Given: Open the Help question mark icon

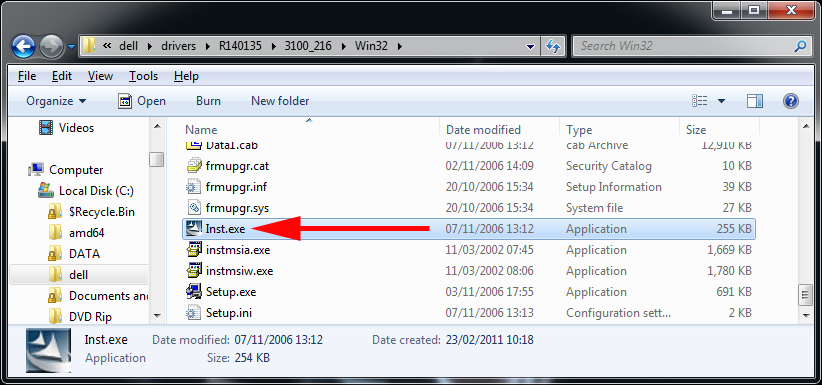Looking at the screenshot, I should tap(791, 101).
